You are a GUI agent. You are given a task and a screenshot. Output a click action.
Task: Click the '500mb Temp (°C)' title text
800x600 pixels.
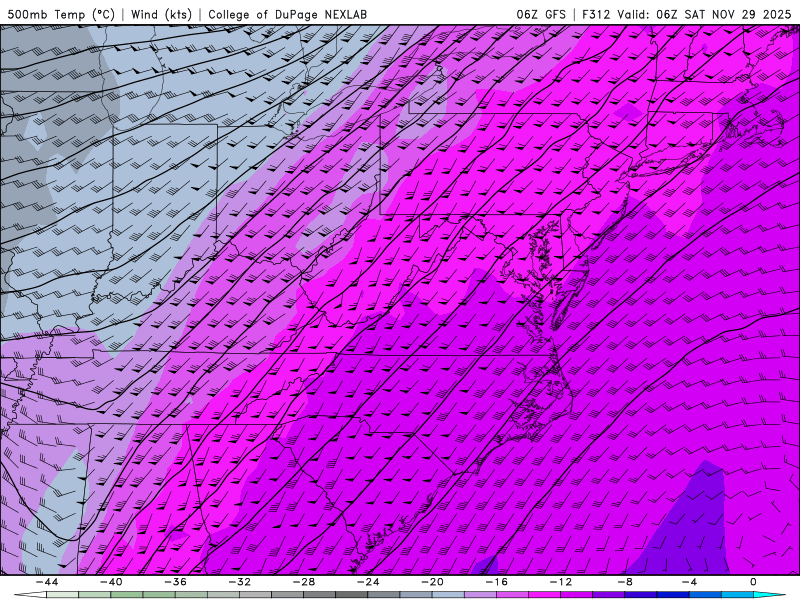click(61, 14)
